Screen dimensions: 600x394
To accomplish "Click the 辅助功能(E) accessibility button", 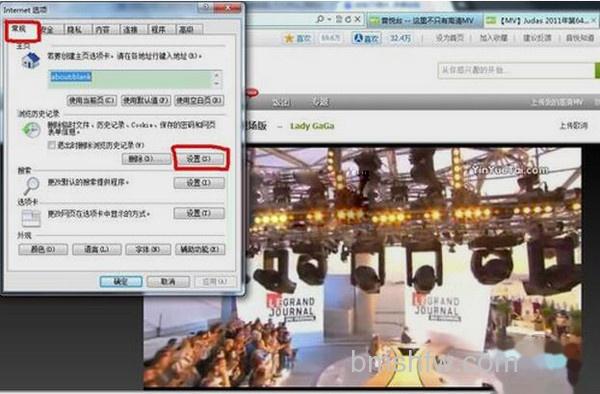I will pos(200,250).
